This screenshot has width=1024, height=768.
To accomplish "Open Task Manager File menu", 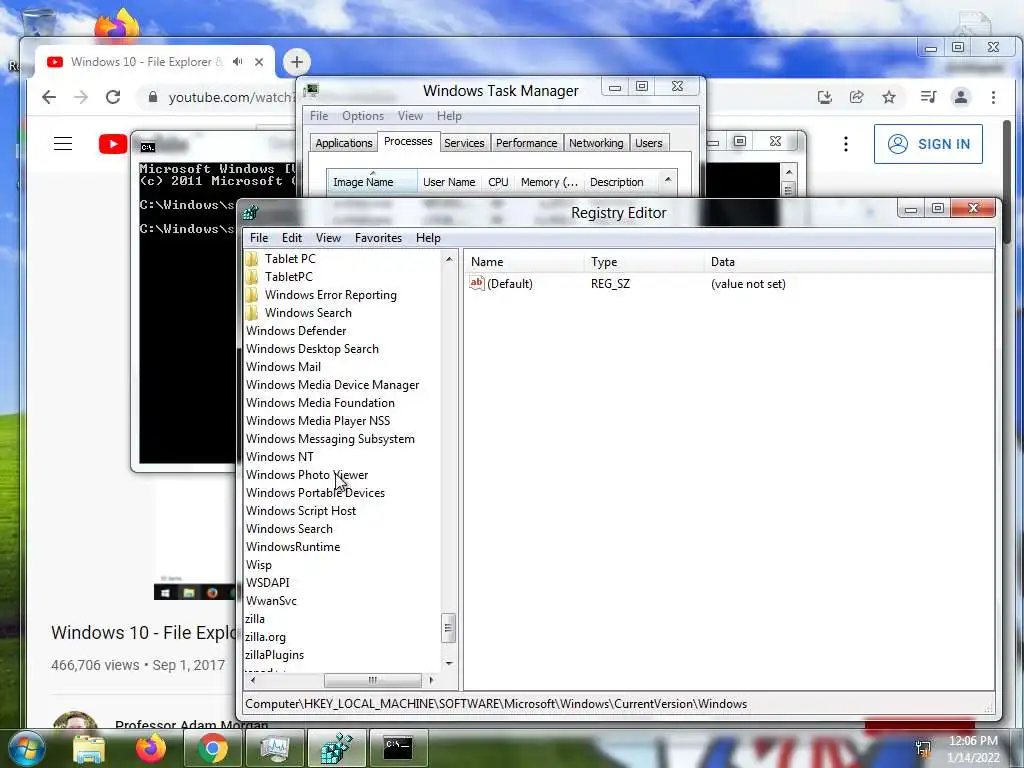I will pyautogui.click(x=319, y=116).
